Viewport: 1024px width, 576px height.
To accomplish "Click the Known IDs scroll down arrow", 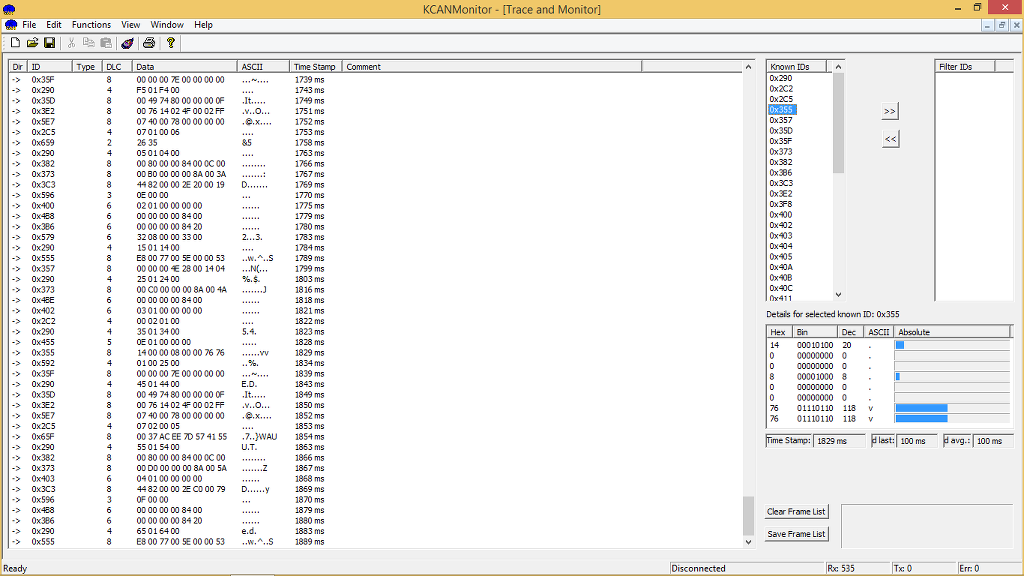I will (839, 295).
